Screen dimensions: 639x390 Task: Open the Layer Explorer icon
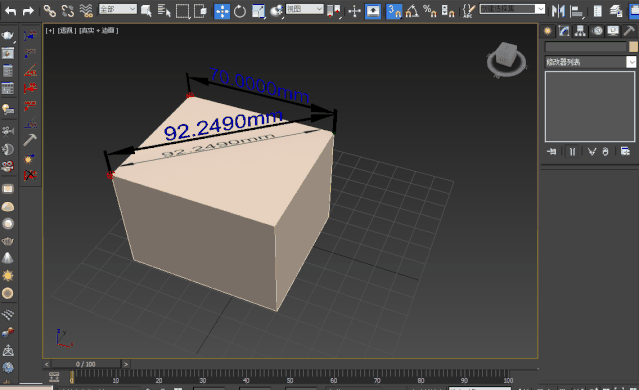616,11
